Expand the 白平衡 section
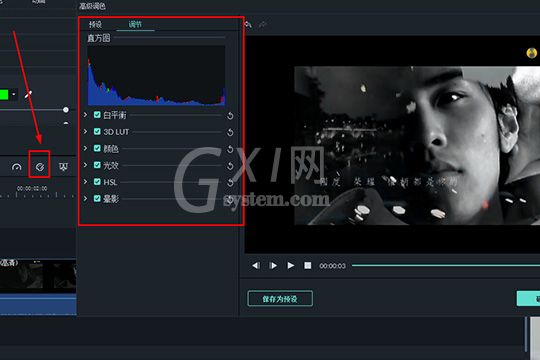The width and height of the screenshot is (540, 360). pyautogui.click(x=85, y=115)
